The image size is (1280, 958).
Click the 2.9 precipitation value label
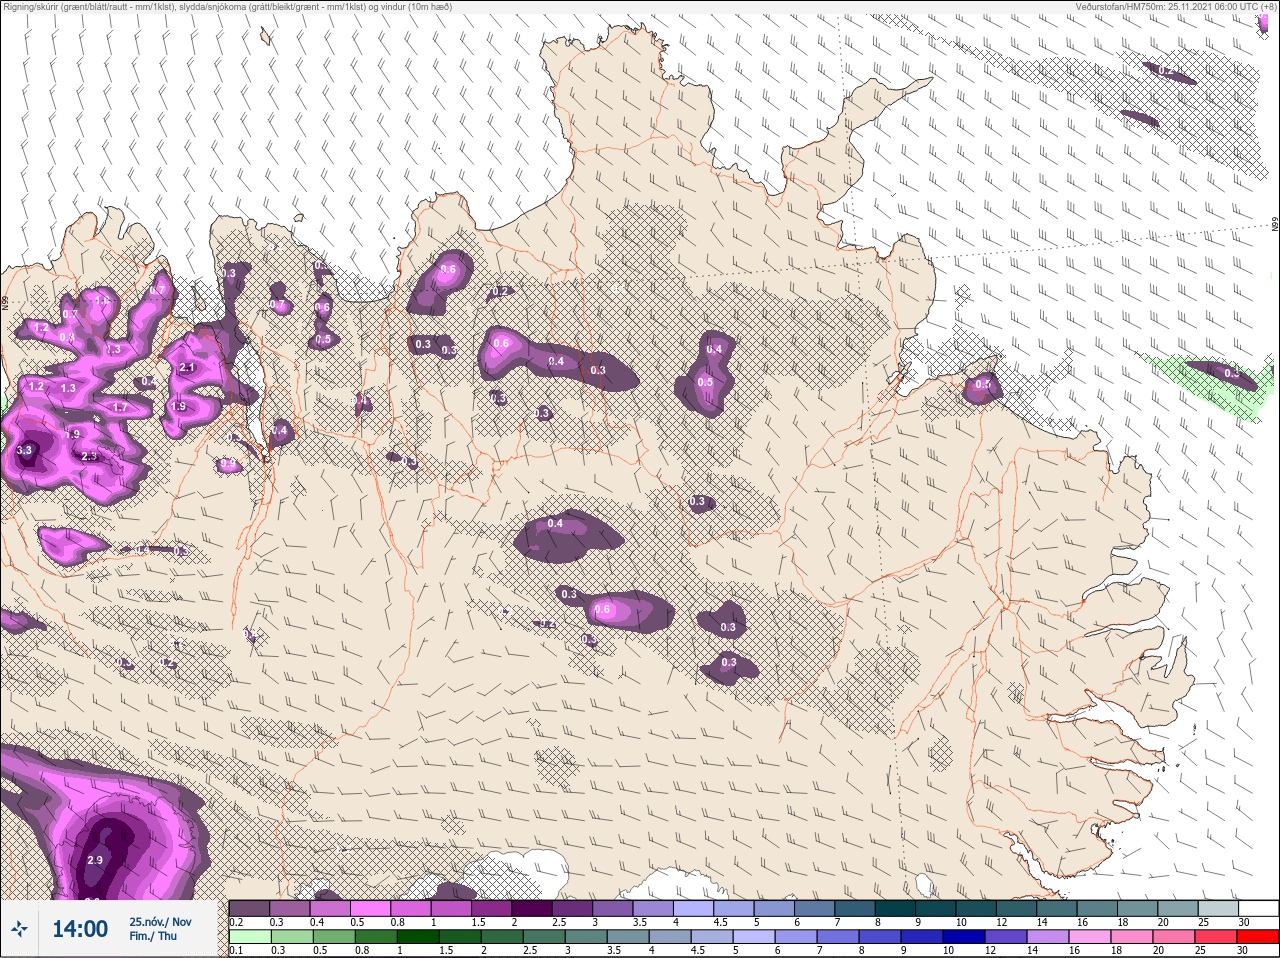coord(95,860)
